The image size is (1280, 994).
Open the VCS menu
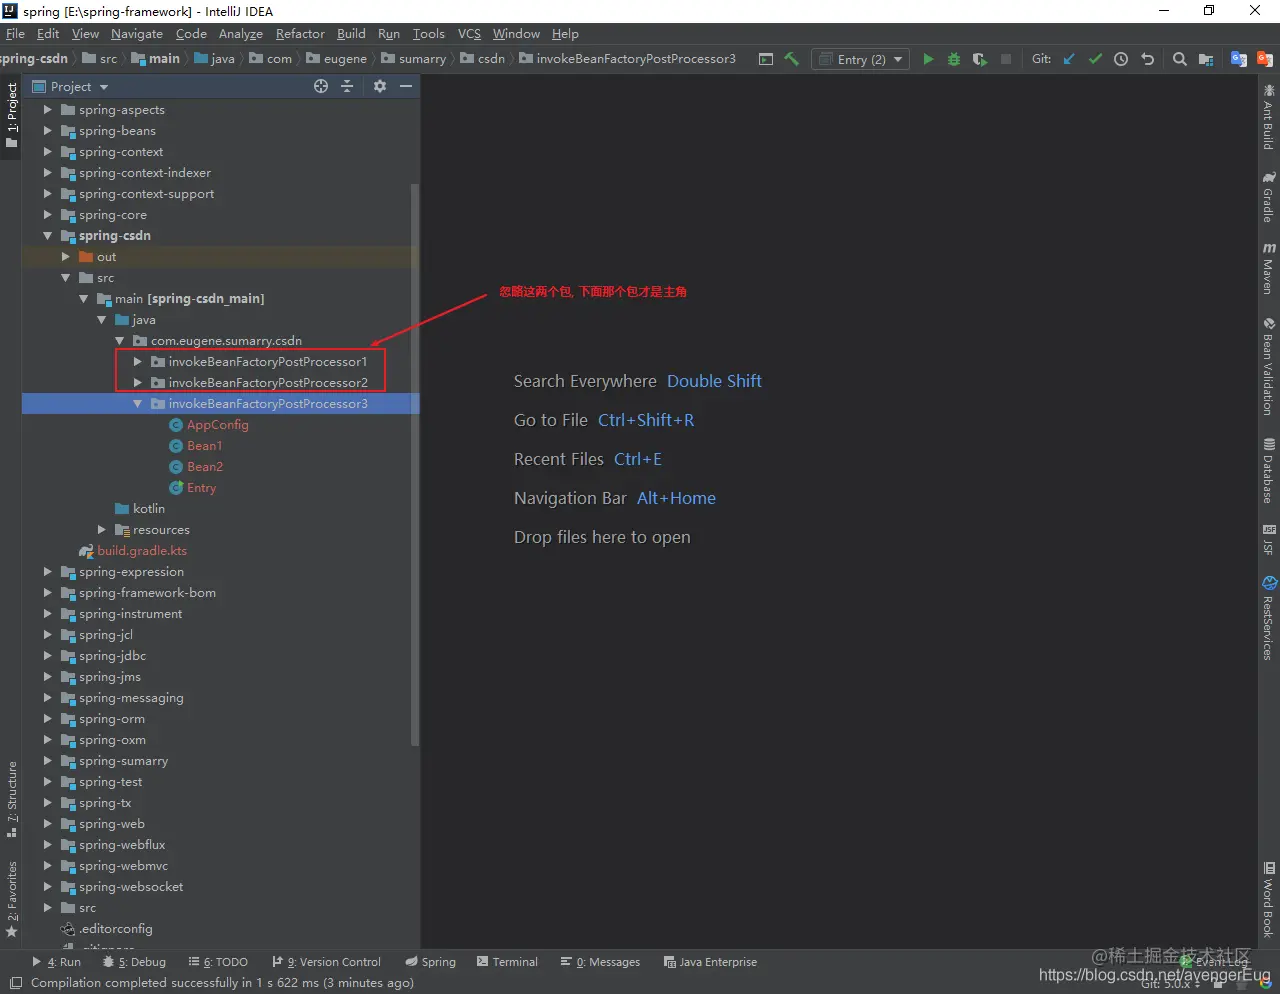[469, 34]
